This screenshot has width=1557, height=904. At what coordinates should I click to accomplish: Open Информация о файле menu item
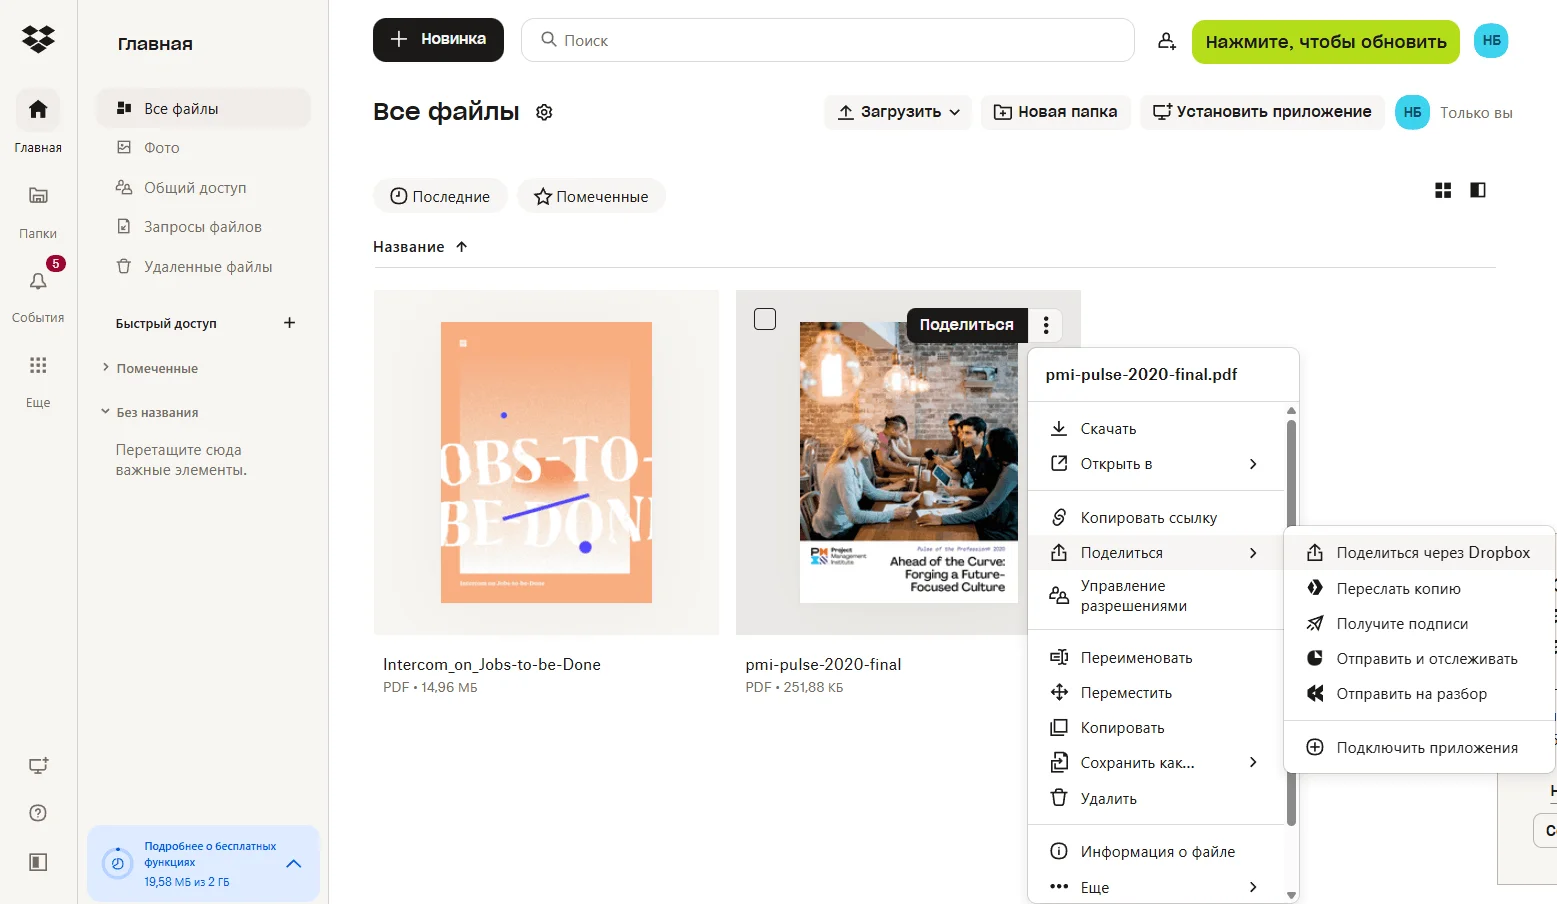[1155, 852]
